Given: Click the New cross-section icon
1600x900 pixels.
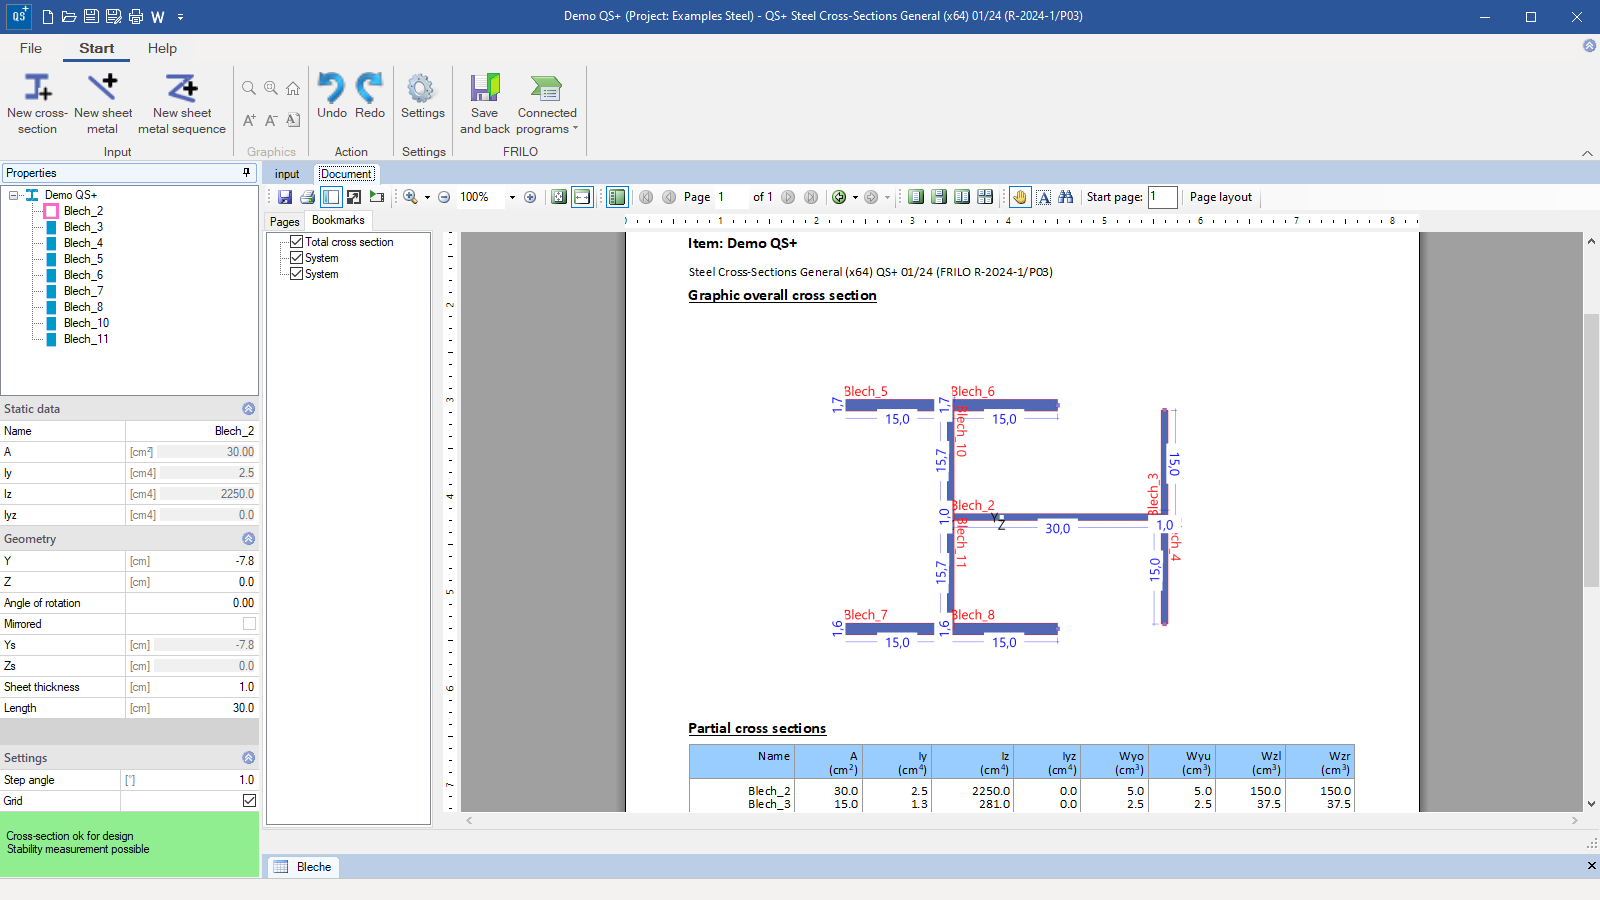Looking at the screenshot, I should tap(37, 89).
